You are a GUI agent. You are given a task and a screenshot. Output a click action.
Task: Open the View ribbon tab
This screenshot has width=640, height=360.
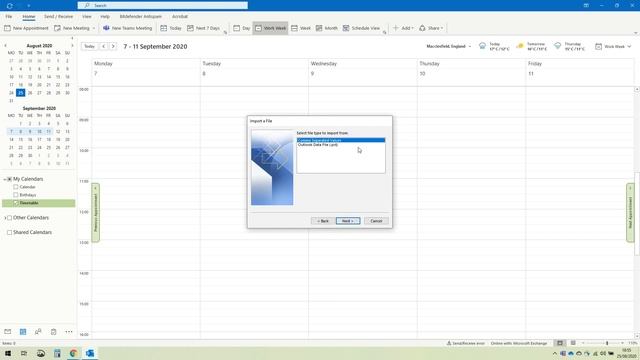[87, 16]
